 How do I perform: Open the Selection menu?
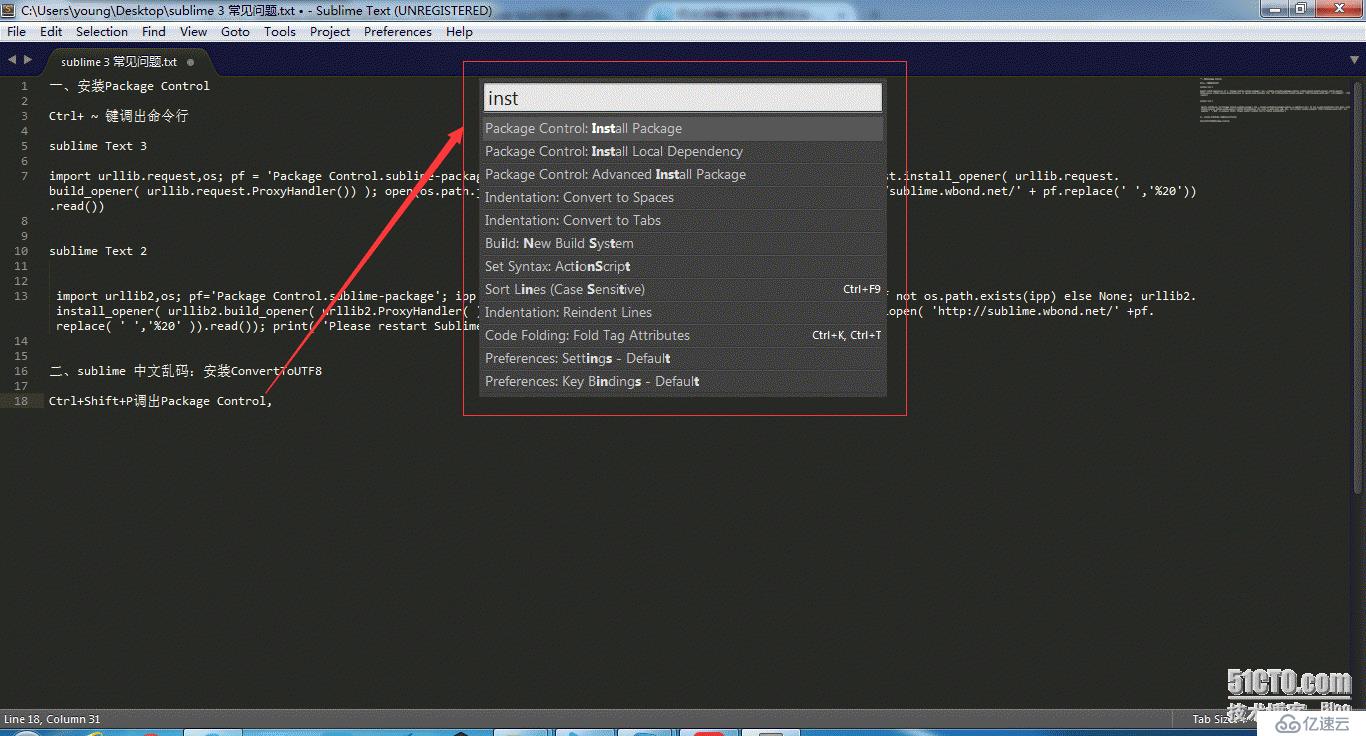coord(102,32)
